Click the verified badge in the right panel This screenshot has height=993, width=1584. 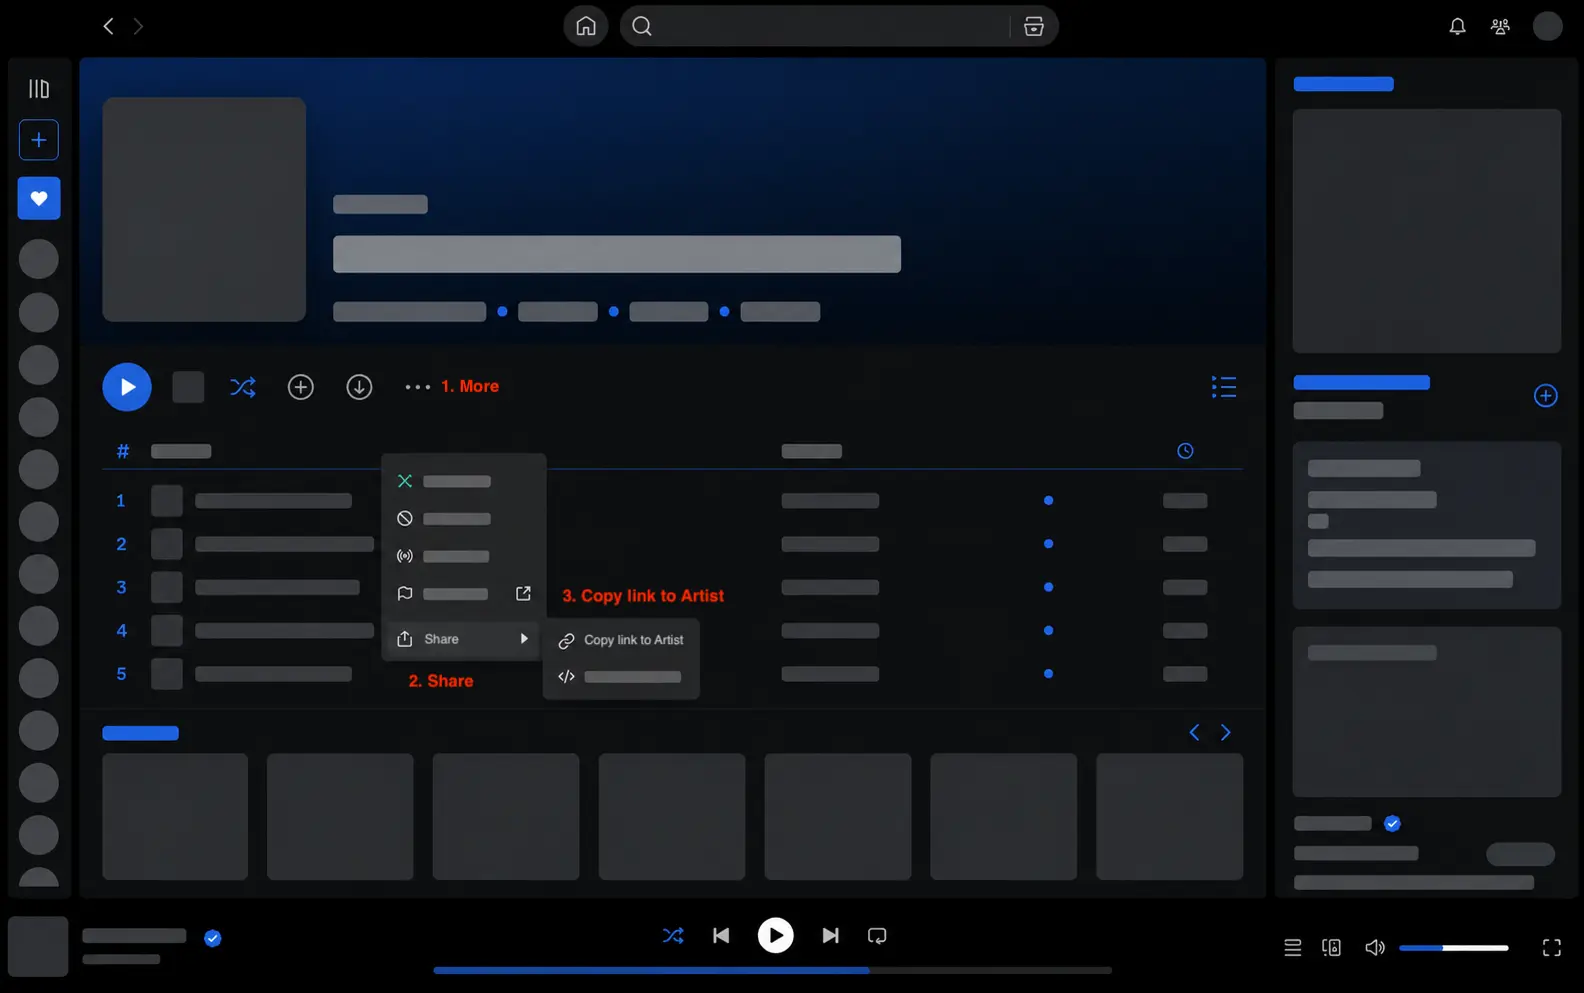[1392, 824]
